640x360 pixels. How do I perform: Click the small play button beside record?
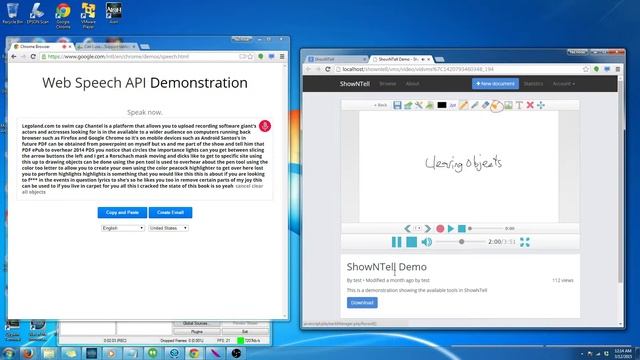(x=451, y=229)
